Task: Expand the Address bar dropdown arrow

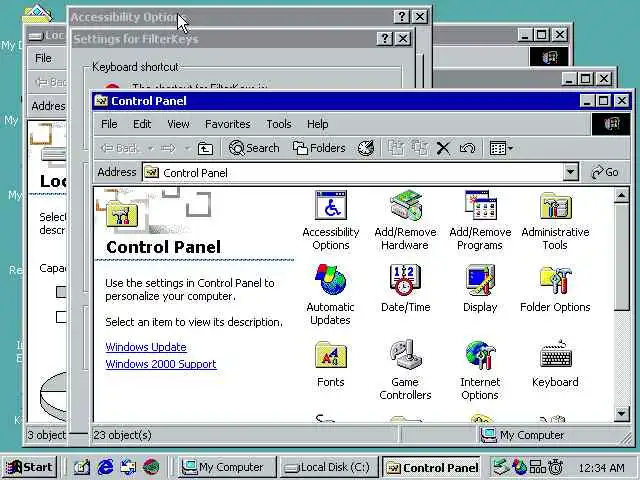Action: pos(571,172)
